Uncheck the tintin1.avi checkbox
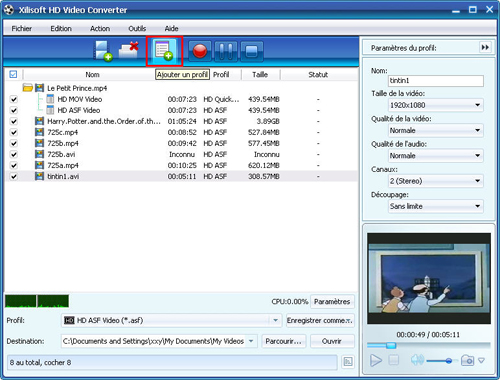The width and height of the screenshot is (500, 380). click(x=13, y=176)
